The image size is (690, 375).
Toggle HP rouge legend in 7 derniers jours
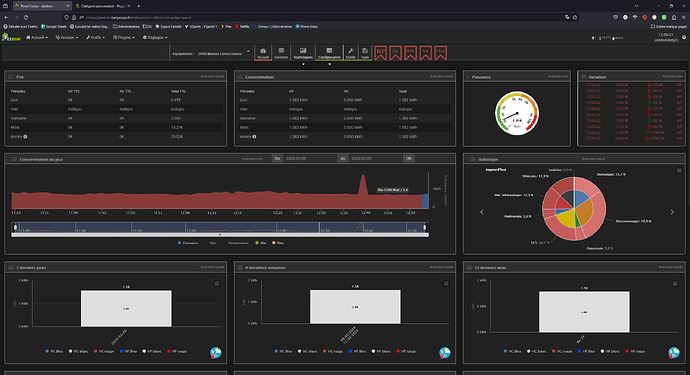coord(177,351)
